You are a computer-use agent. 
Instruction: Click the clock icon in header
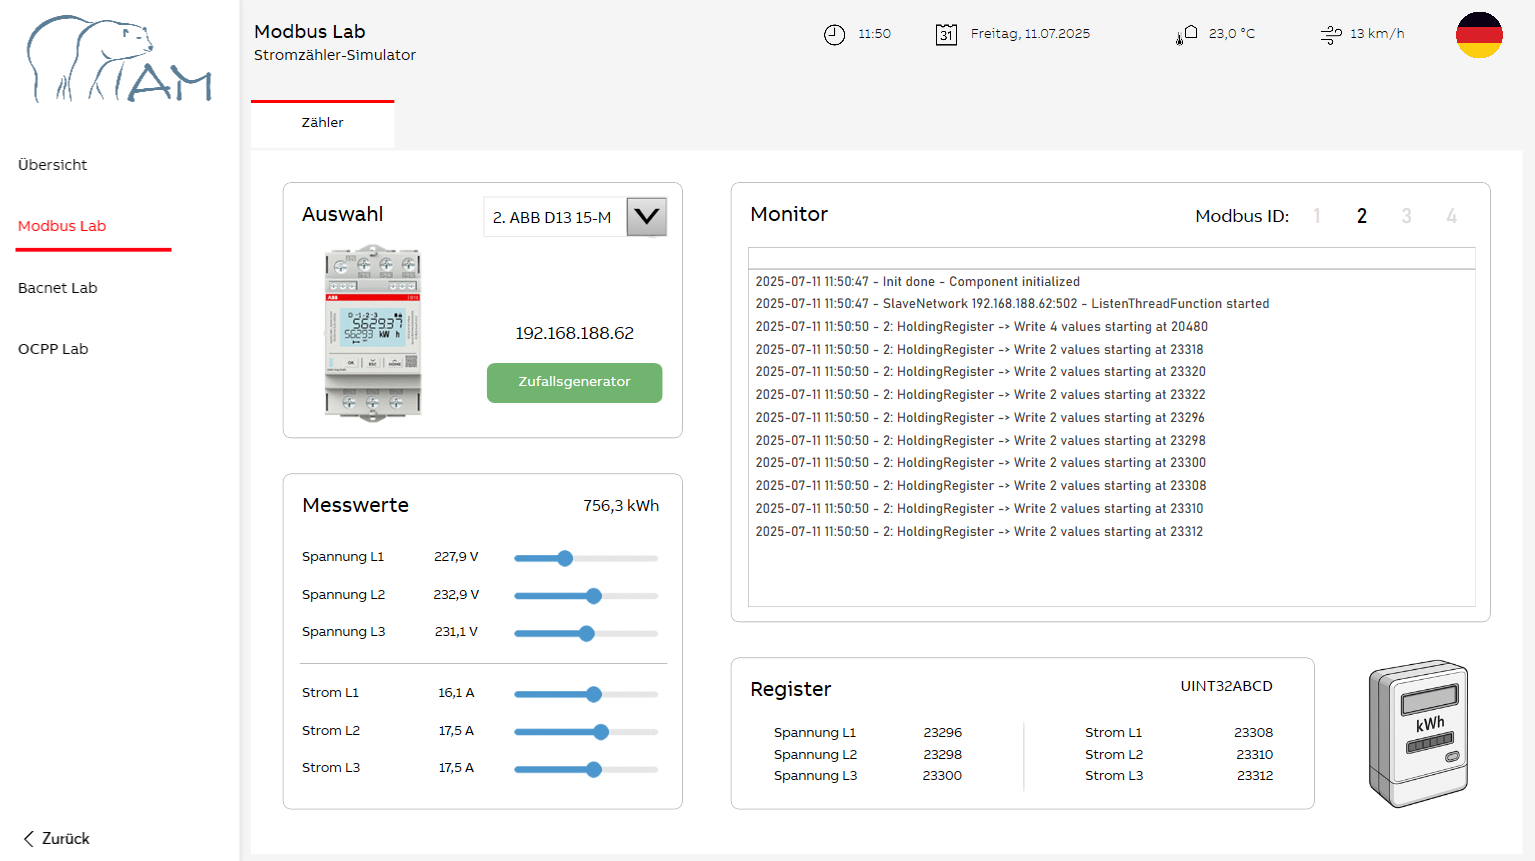coord(834,35)
